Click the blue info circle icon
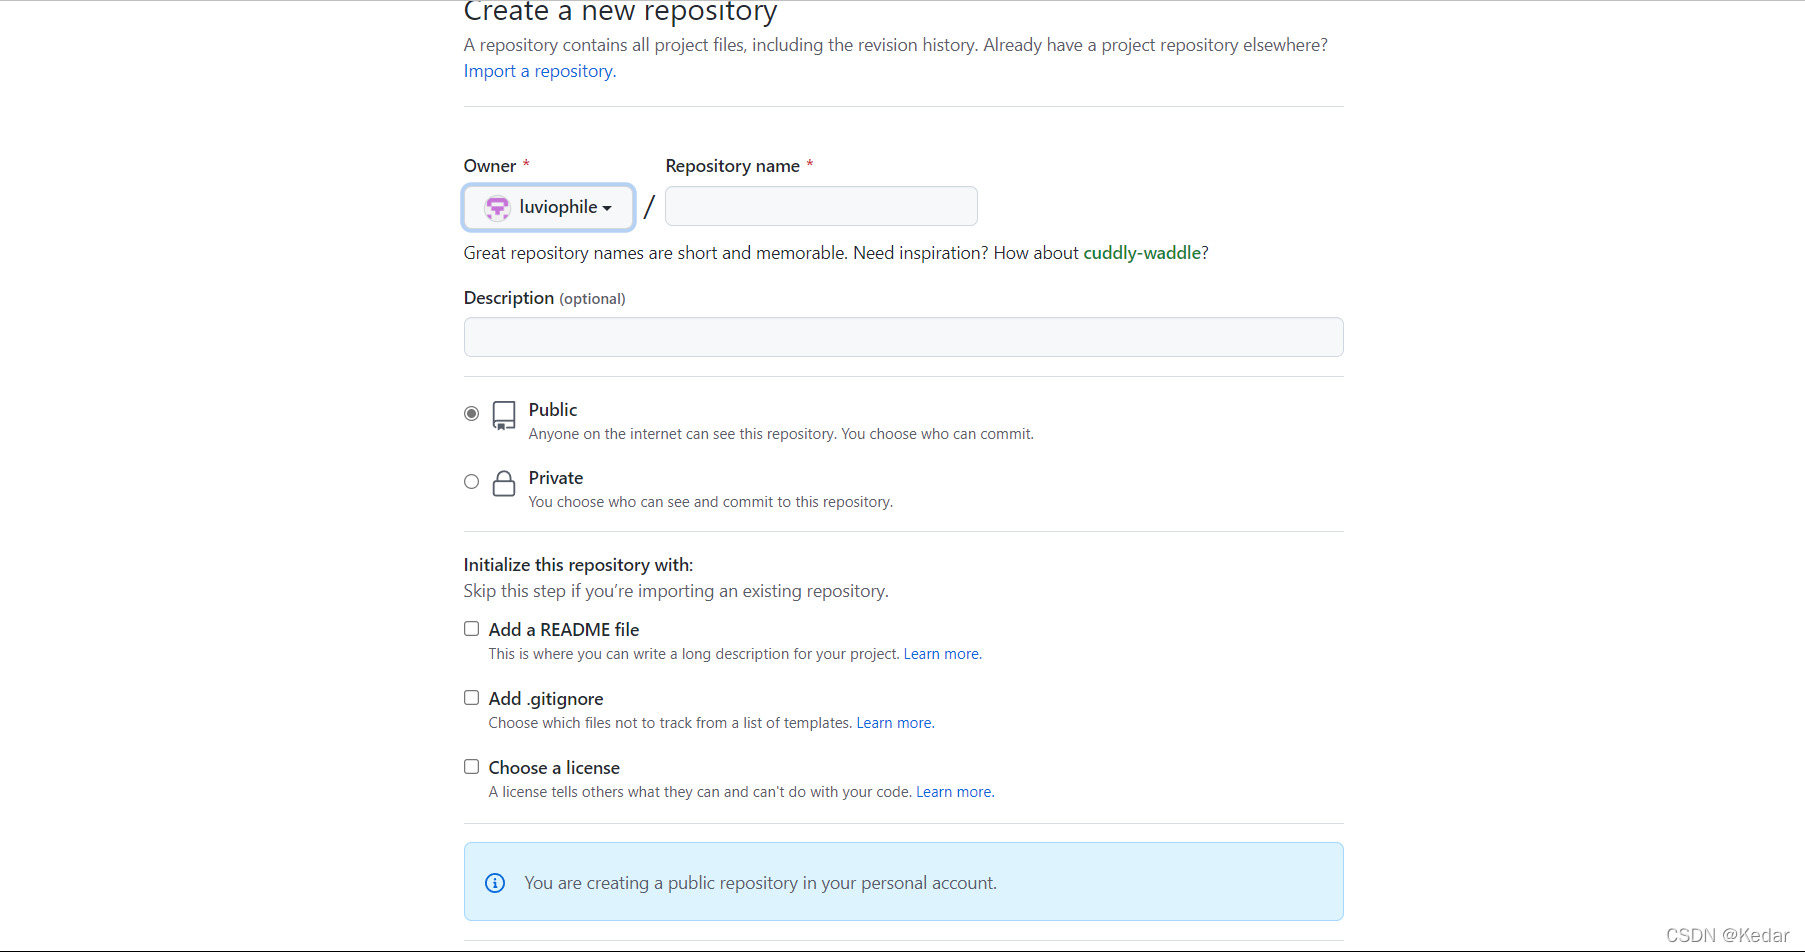 coord(495,883)
